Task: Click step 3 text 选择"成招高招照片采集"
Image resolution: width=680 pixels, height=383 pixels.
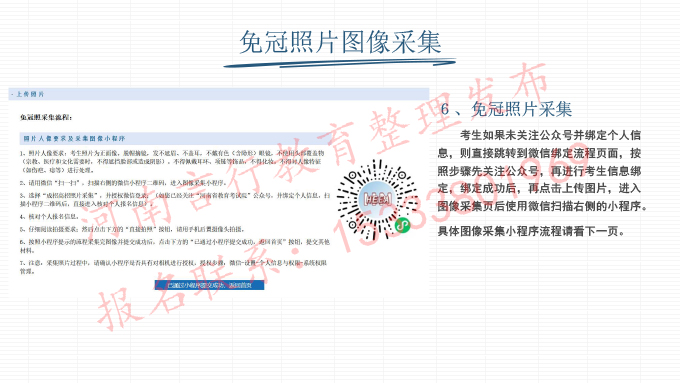Action: click(175, 200)
